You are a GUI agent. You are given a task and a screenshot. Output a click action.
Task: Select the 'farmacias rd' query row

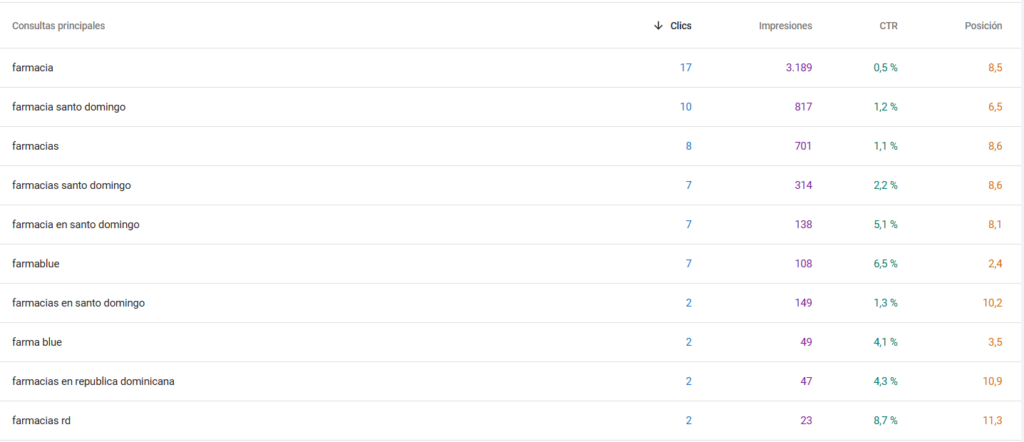(x=41, y=421)
